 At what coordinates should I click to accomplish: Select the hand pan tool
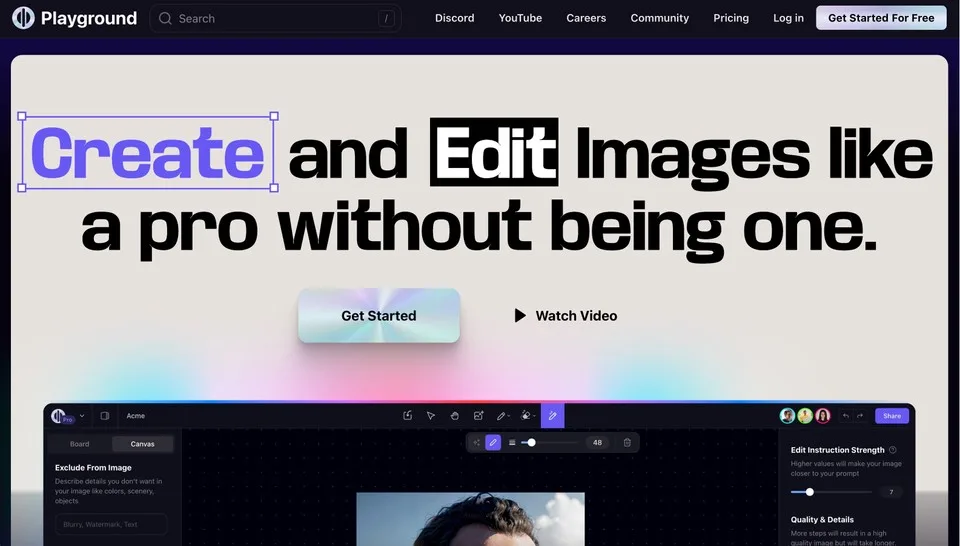[454, 416]
